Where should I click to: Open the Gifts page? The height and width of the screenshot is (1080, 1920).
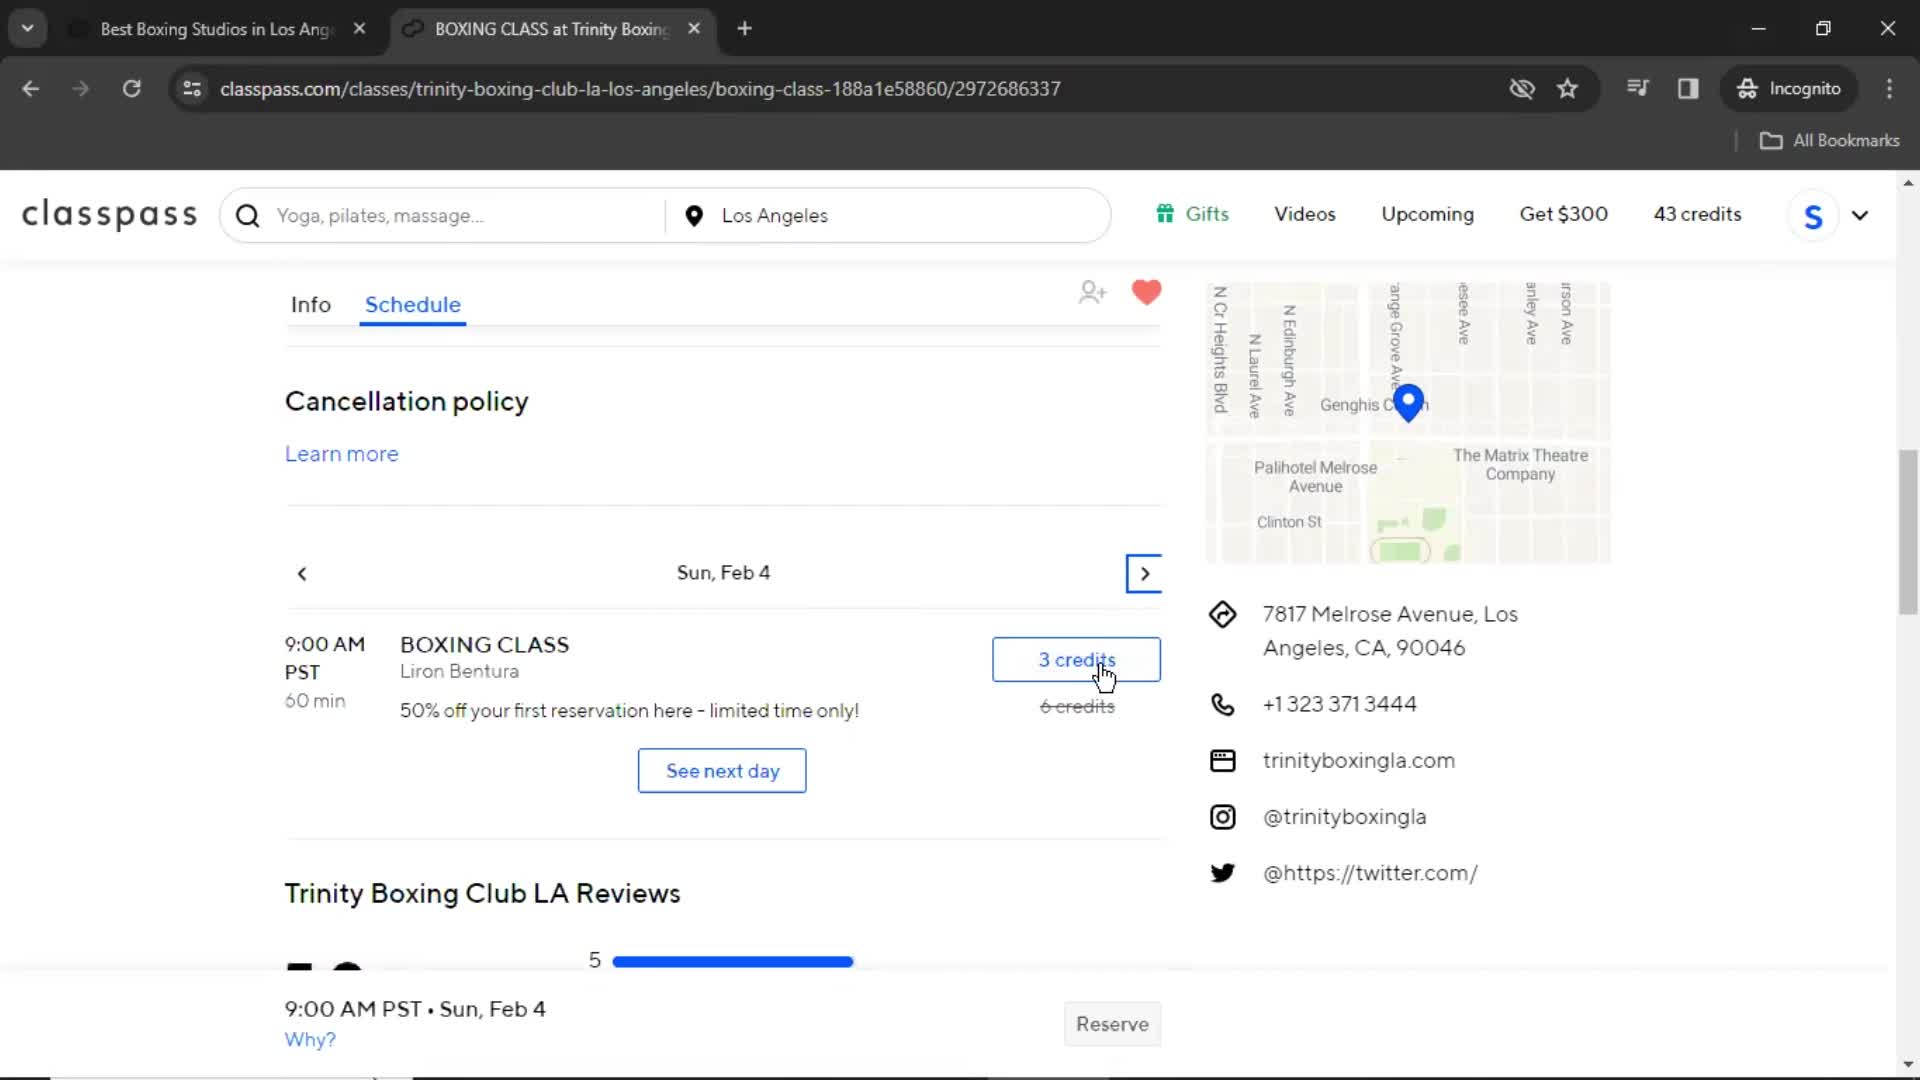click(1192, 214)
